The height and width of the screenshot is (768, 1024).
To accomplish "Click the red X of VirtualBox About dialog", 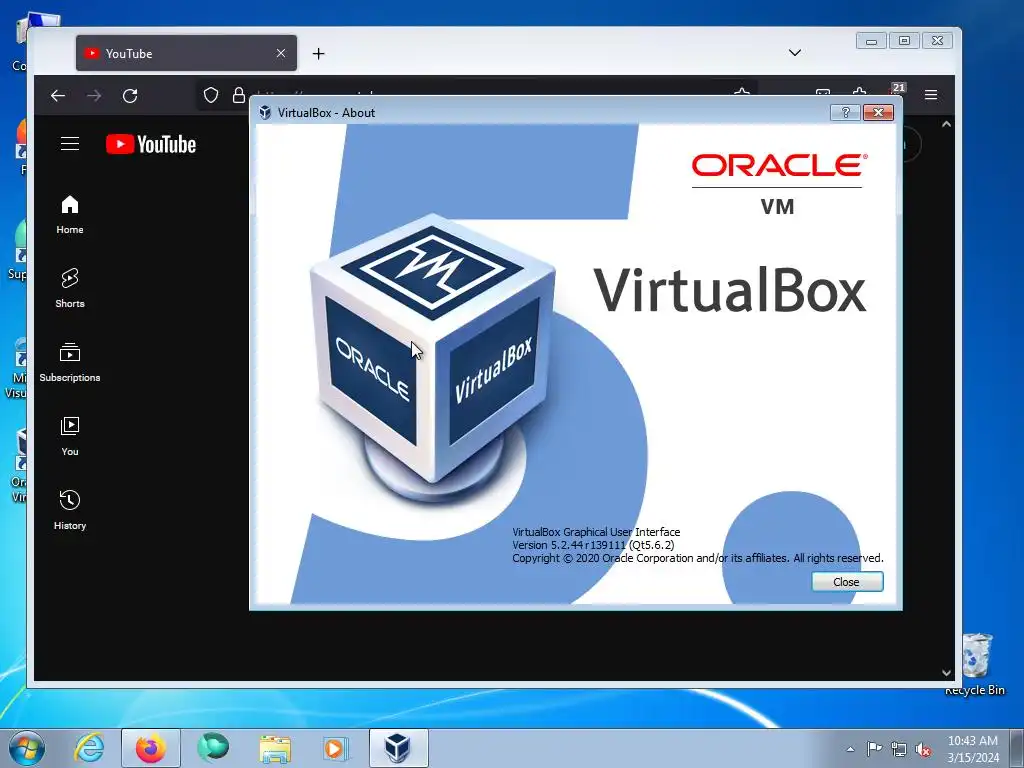I will (878, 112).
